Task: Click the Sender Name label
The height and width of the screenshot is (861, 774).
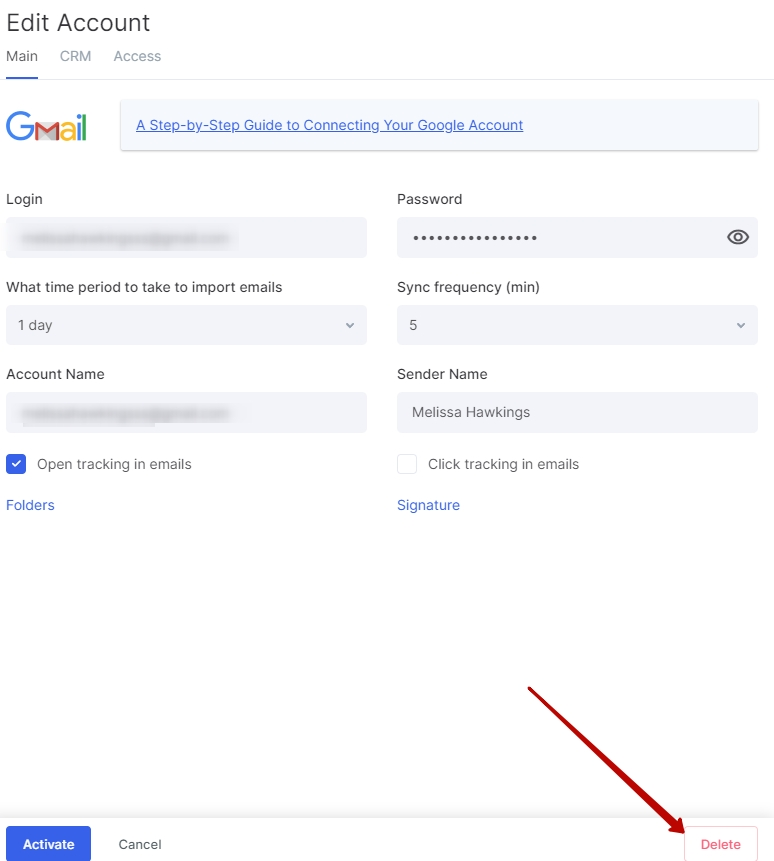Action: pos(442,374)
